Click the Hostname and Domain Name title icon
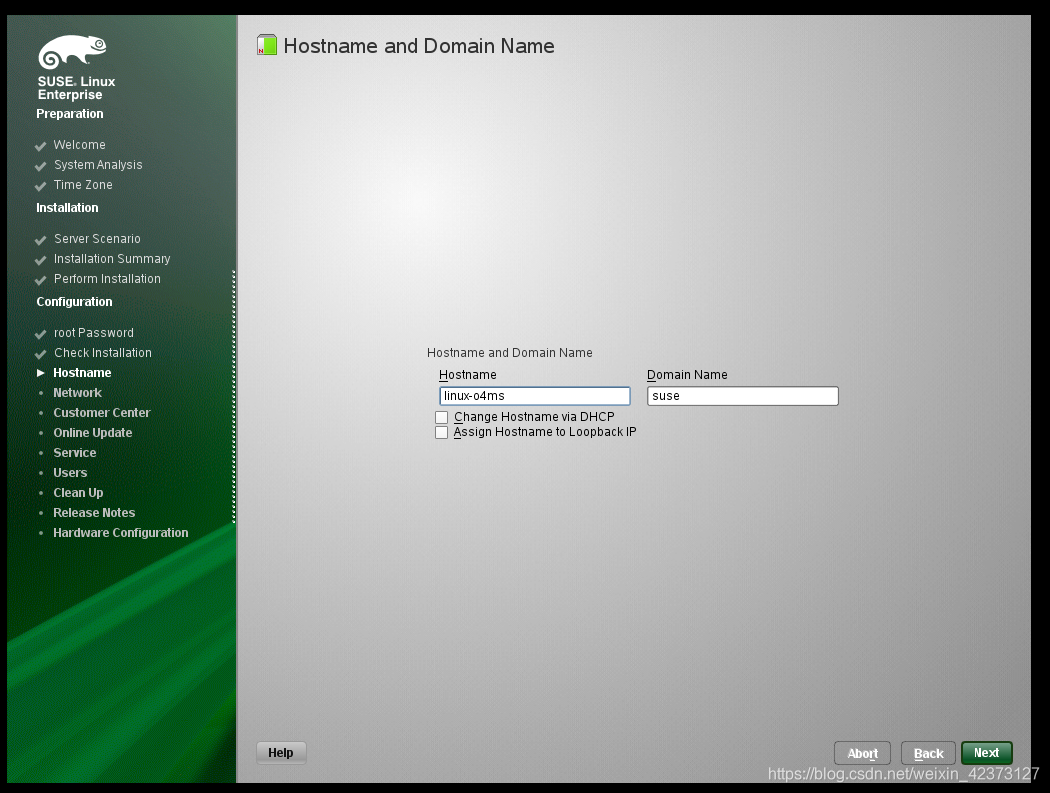 [267, 46]
